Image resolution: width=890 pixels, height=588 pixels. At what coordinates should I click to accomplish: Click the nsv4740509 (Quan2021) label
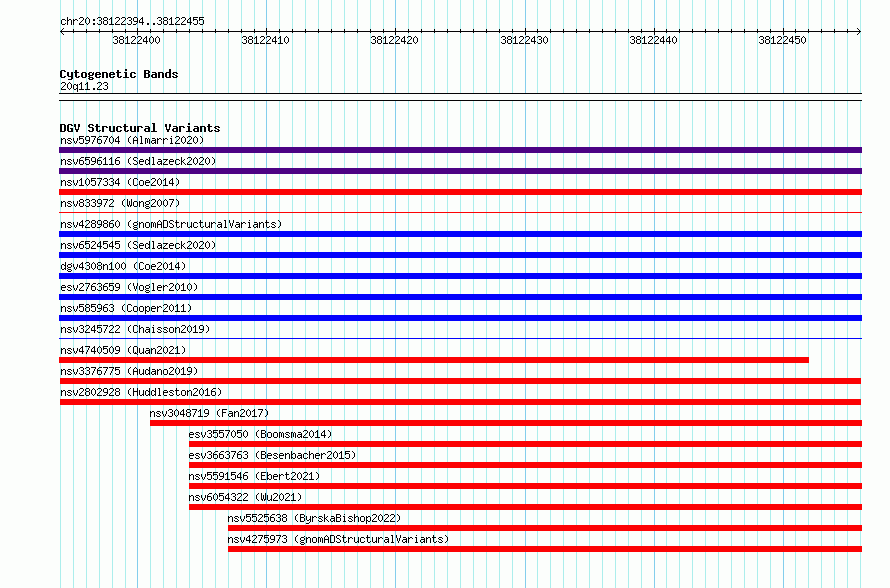pos(123,350)
